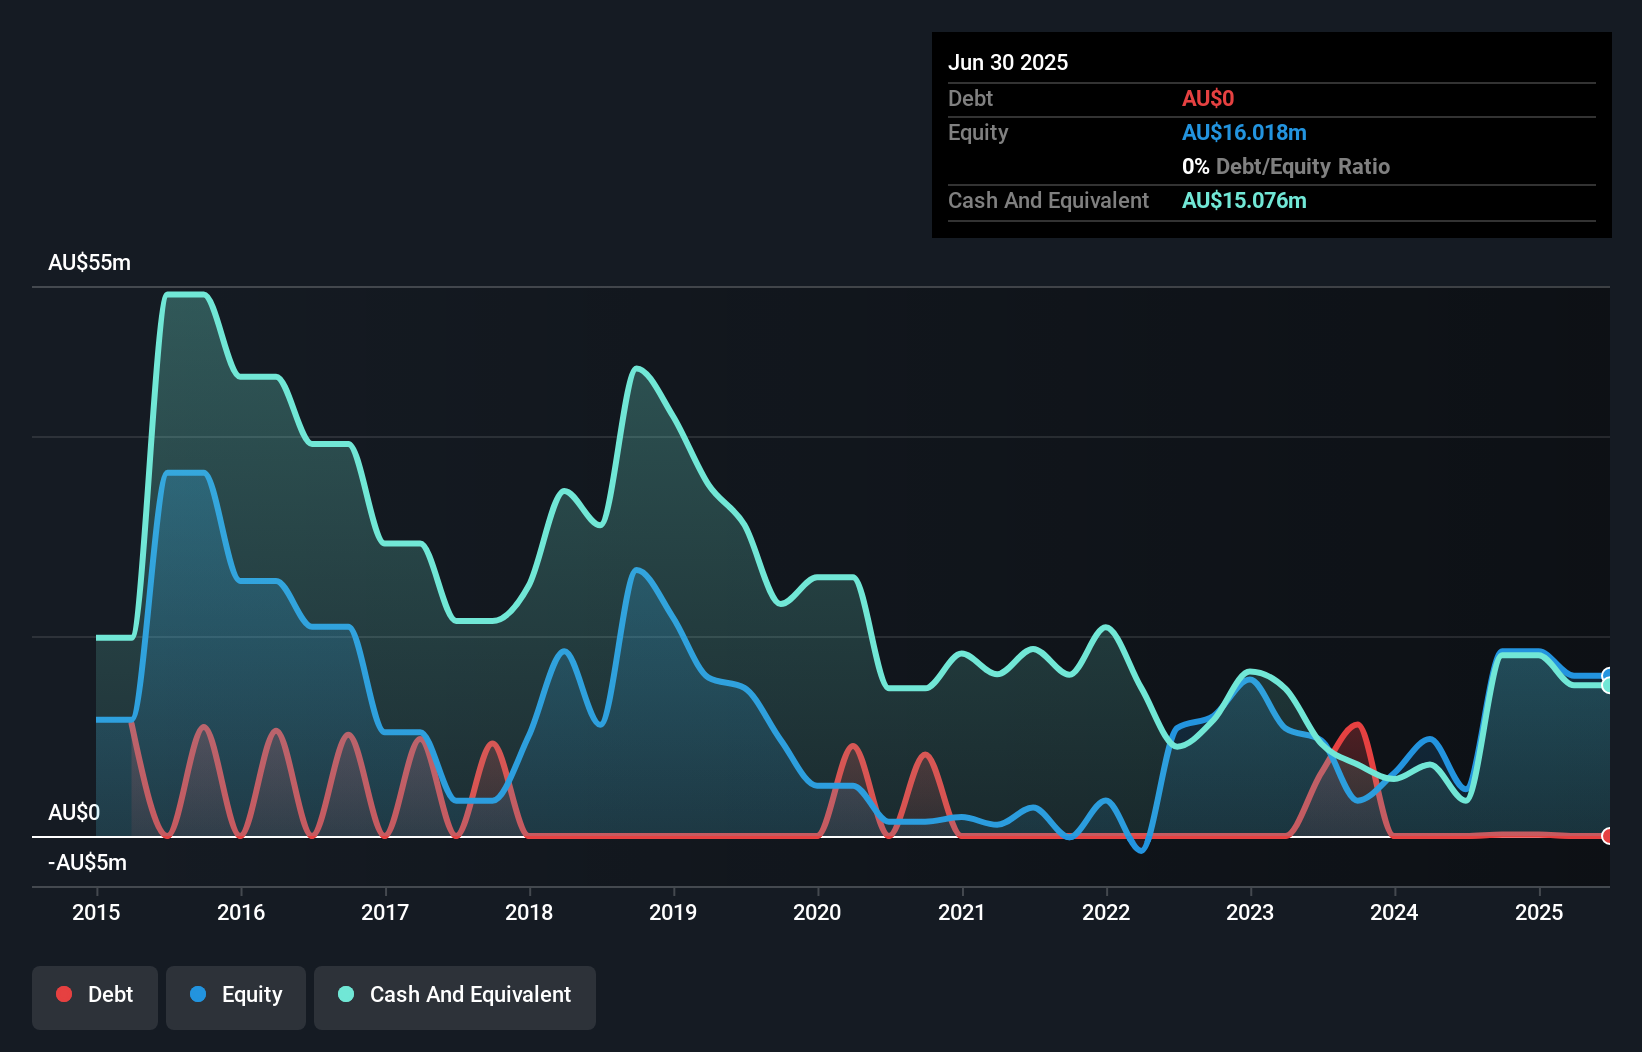The height and width of the screenshot is (1052, 1642).
Task: Click the Debt/Equity Ratio row in tooltip
Action: coord(1285,166)
